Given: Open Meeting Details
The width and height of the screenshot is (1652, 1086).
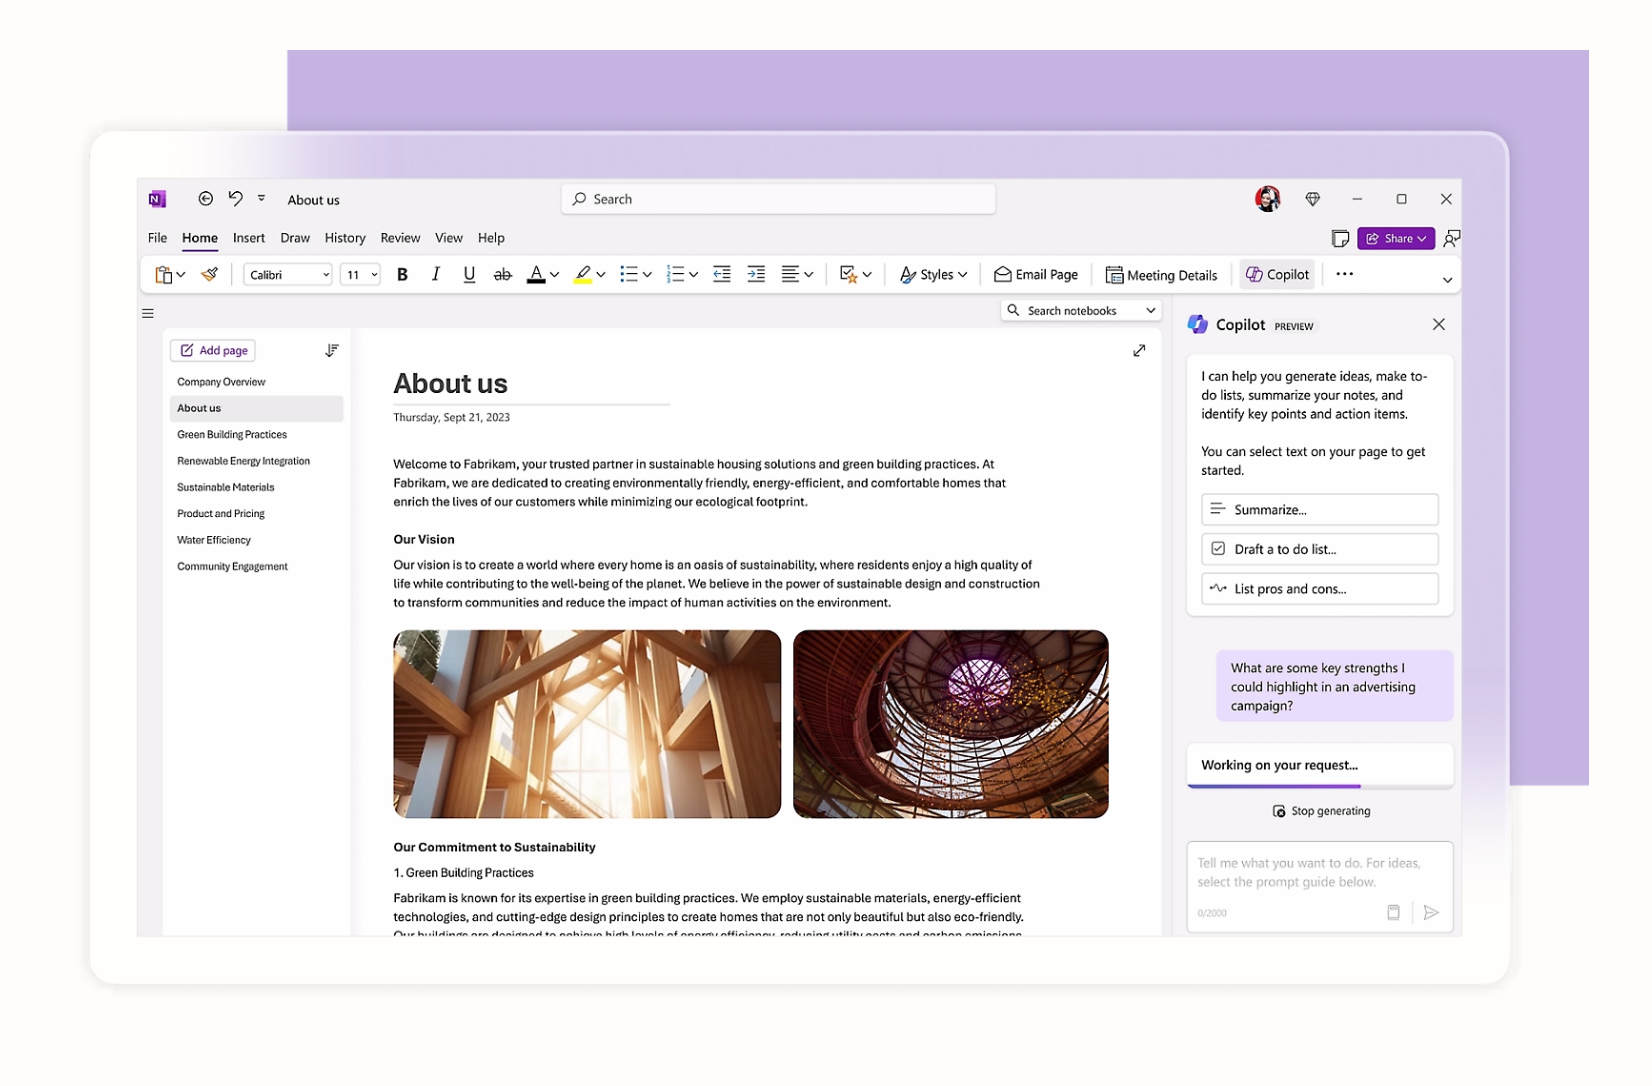Looking at the screenshot, I should click(1161, 273).
